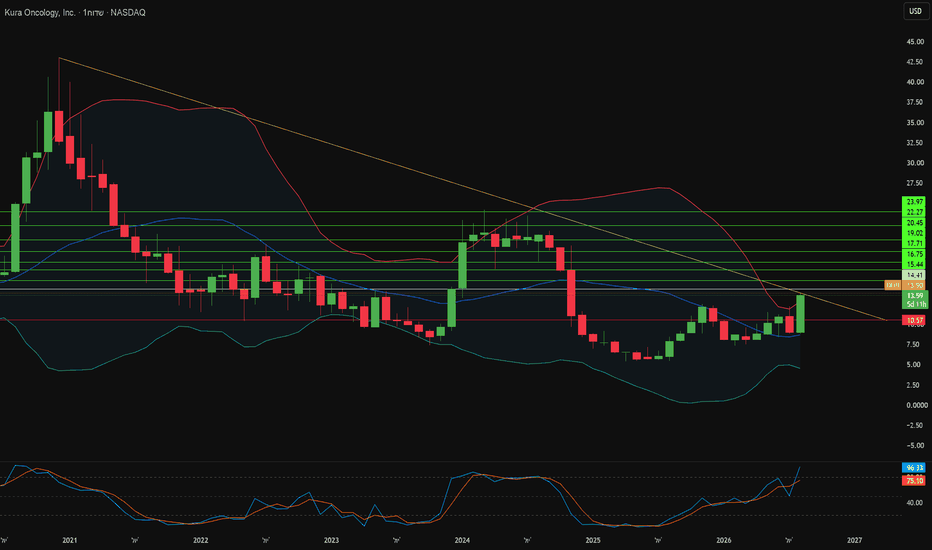Click the 2027 label on time axis
This screenshot has width=932, height=550.
[x=854, y=540]
